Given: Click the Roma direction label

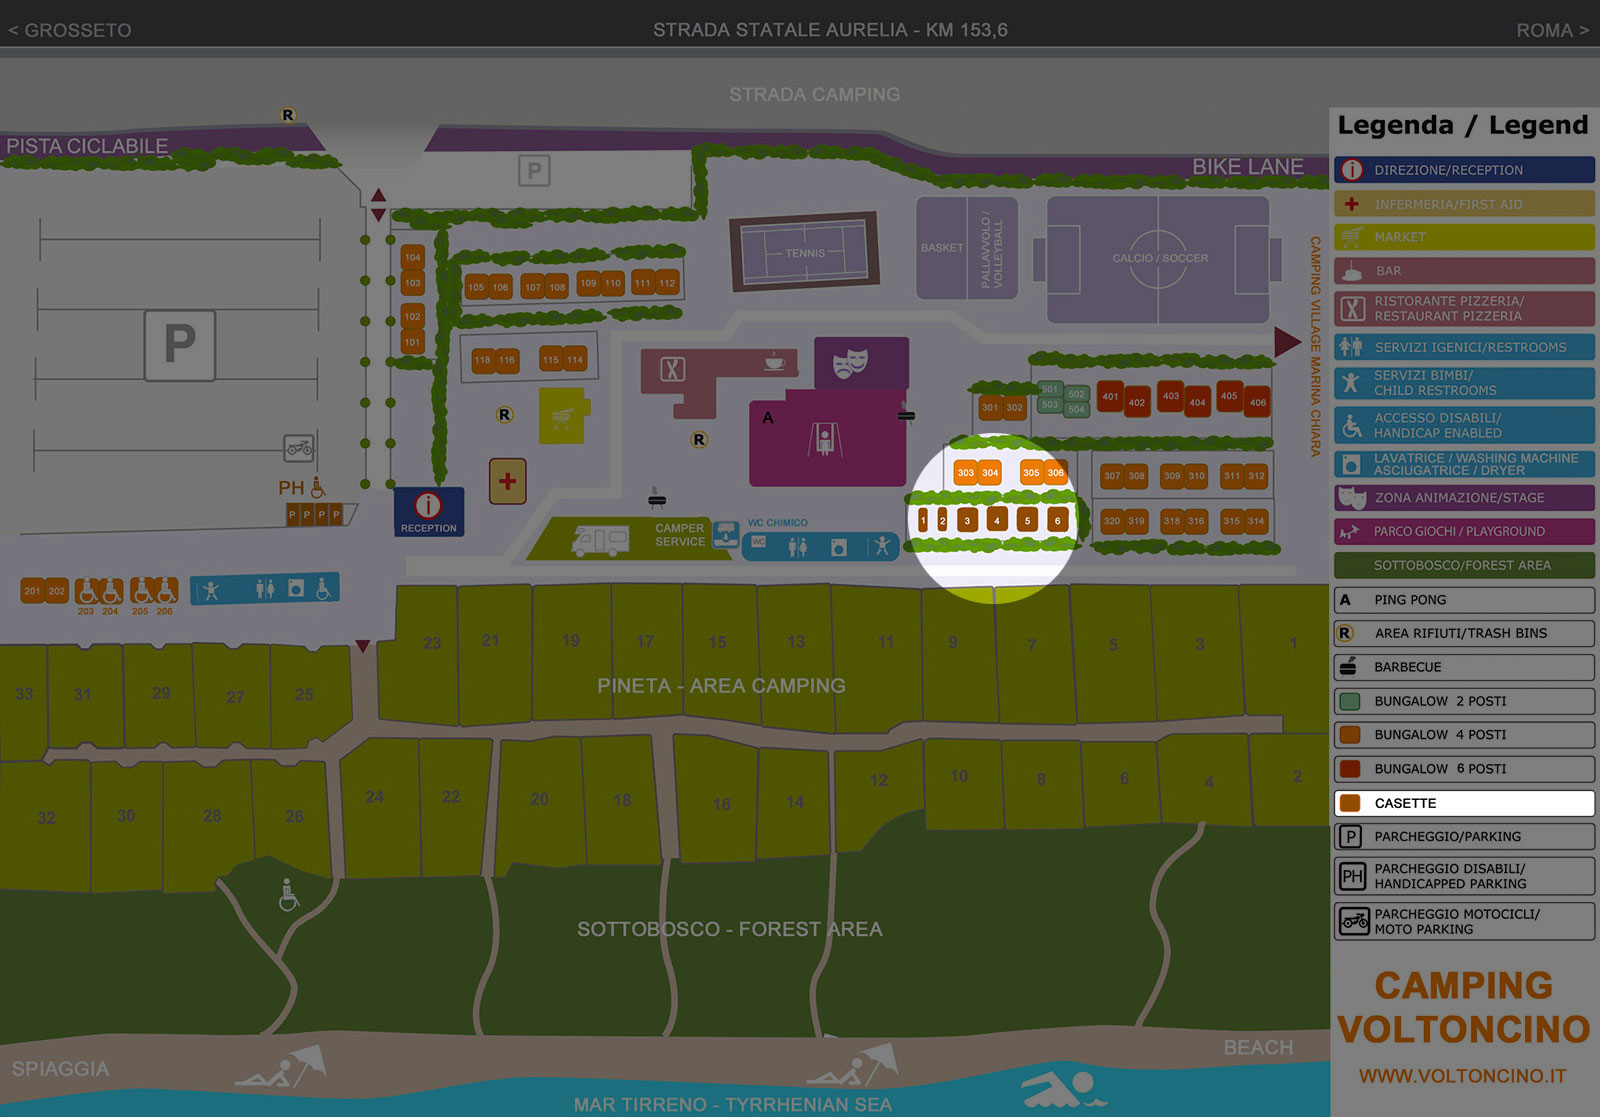Looking at the screenshot, I should pos(1553,30).
